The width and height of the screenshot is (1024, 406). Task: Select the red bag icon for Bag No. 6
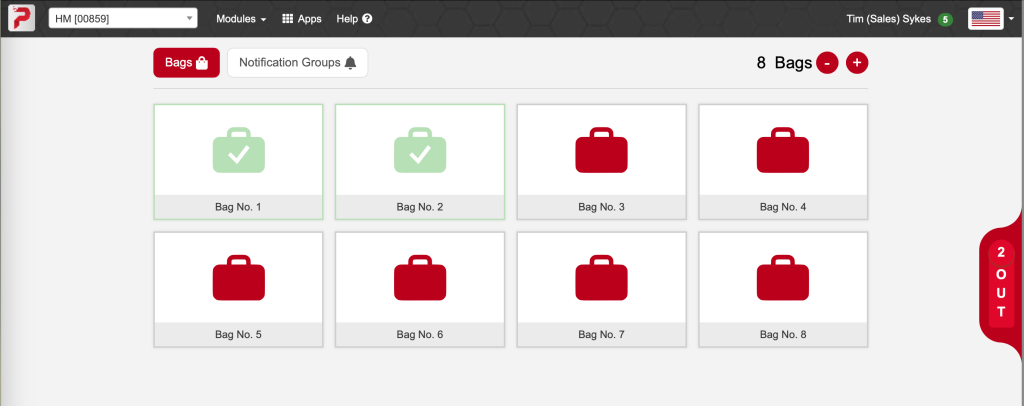(421, 277)
